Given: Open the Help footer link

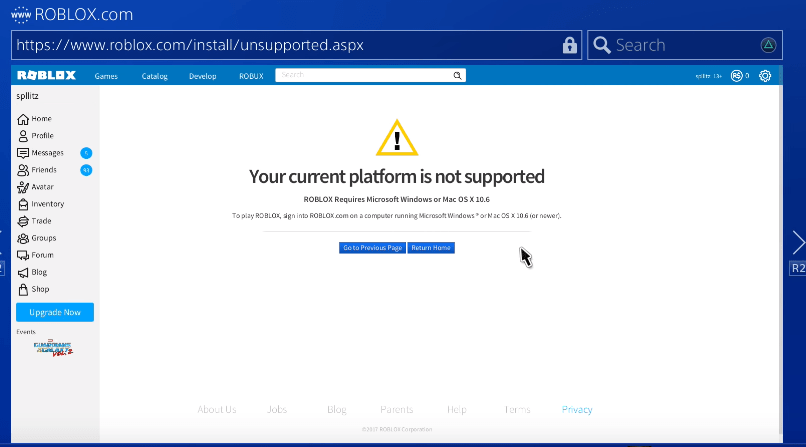Looking at the screenshot, I should click(456, 409).
